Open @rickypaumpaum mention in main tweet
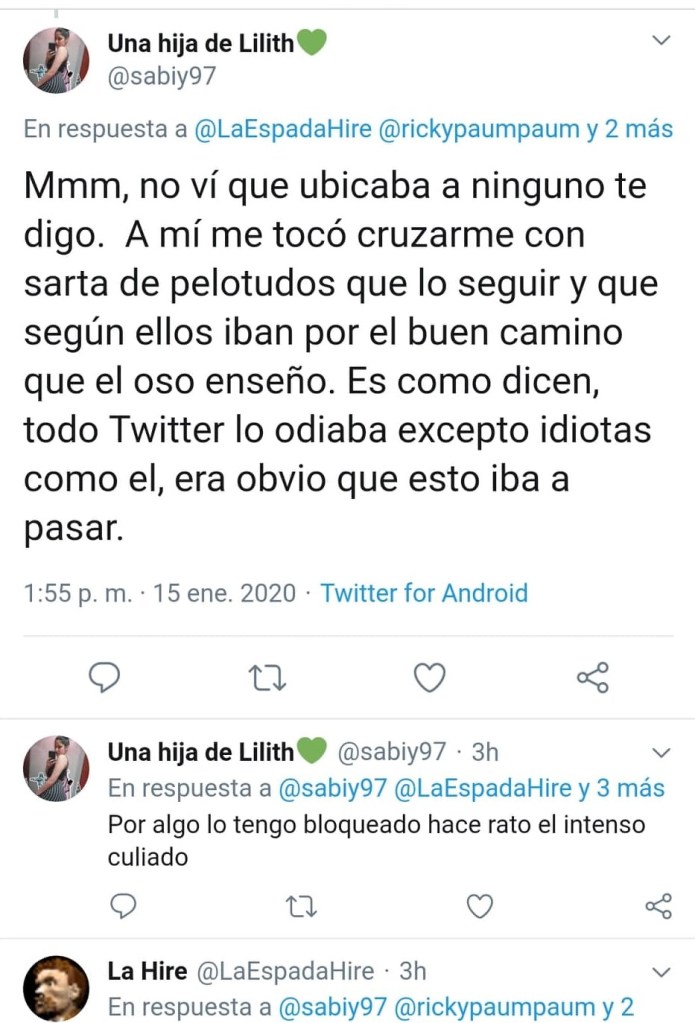This screenshot has height=1023, width=695. click(x=479, y=130)
